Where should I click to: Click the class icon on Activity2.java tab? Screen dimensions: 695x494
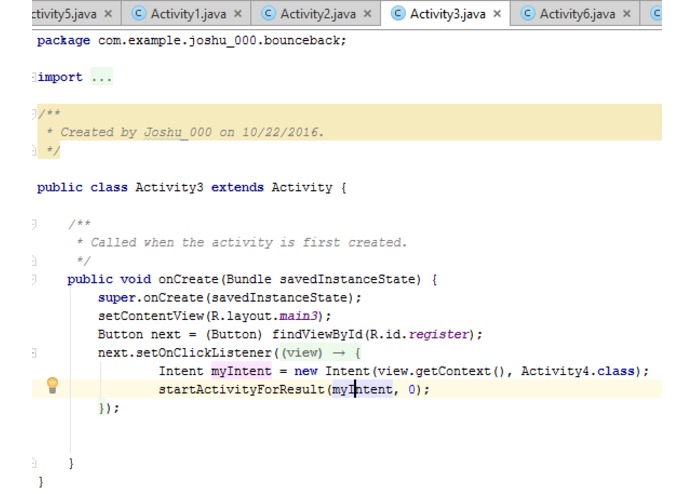pyautogui.click(x=268, y=14)
